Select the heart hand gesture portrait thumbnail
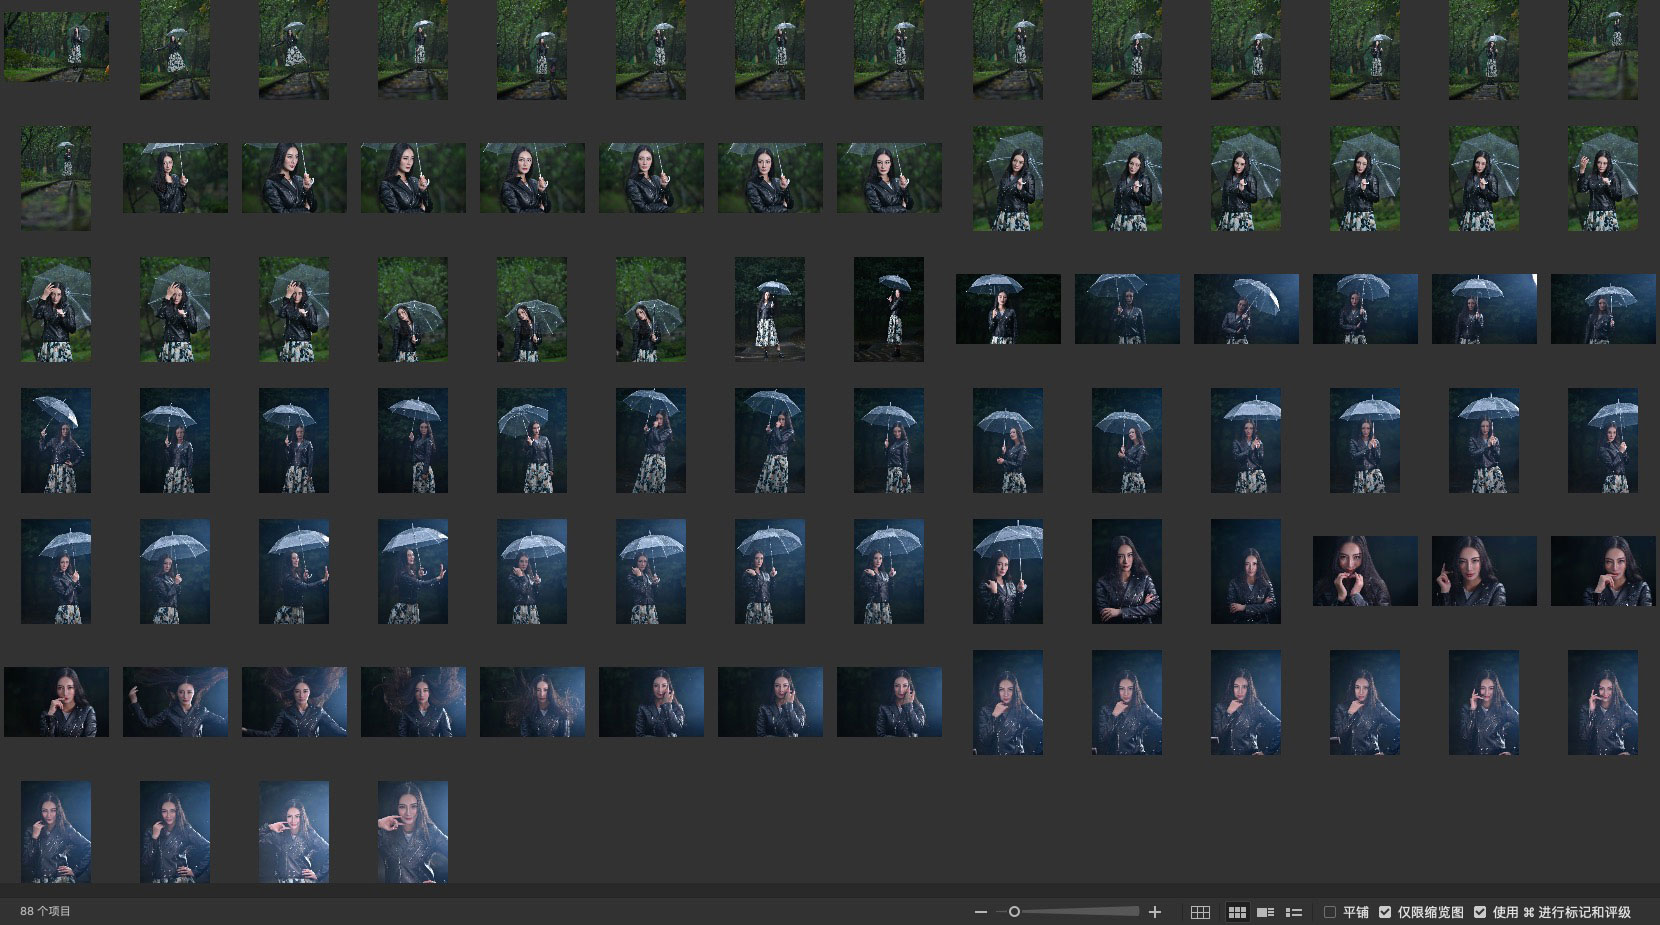This screenshot has width=1660, height=925. coord(1364,571)
